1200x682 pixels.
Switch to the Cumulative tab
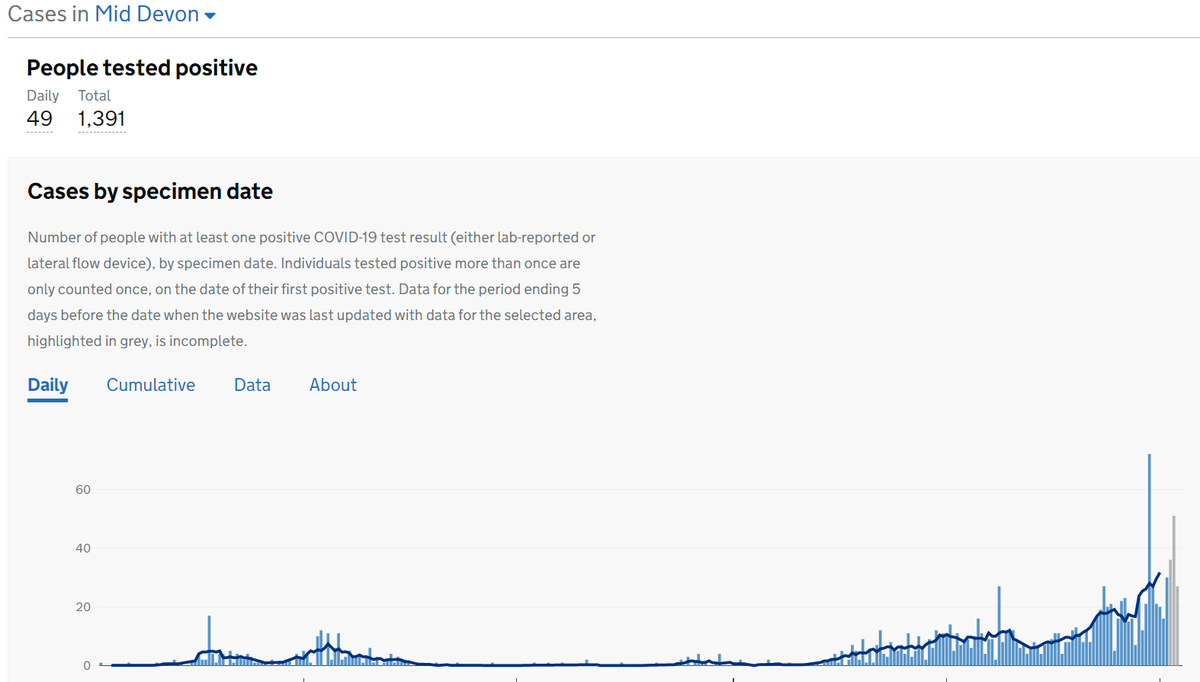[x=151, y=385]
